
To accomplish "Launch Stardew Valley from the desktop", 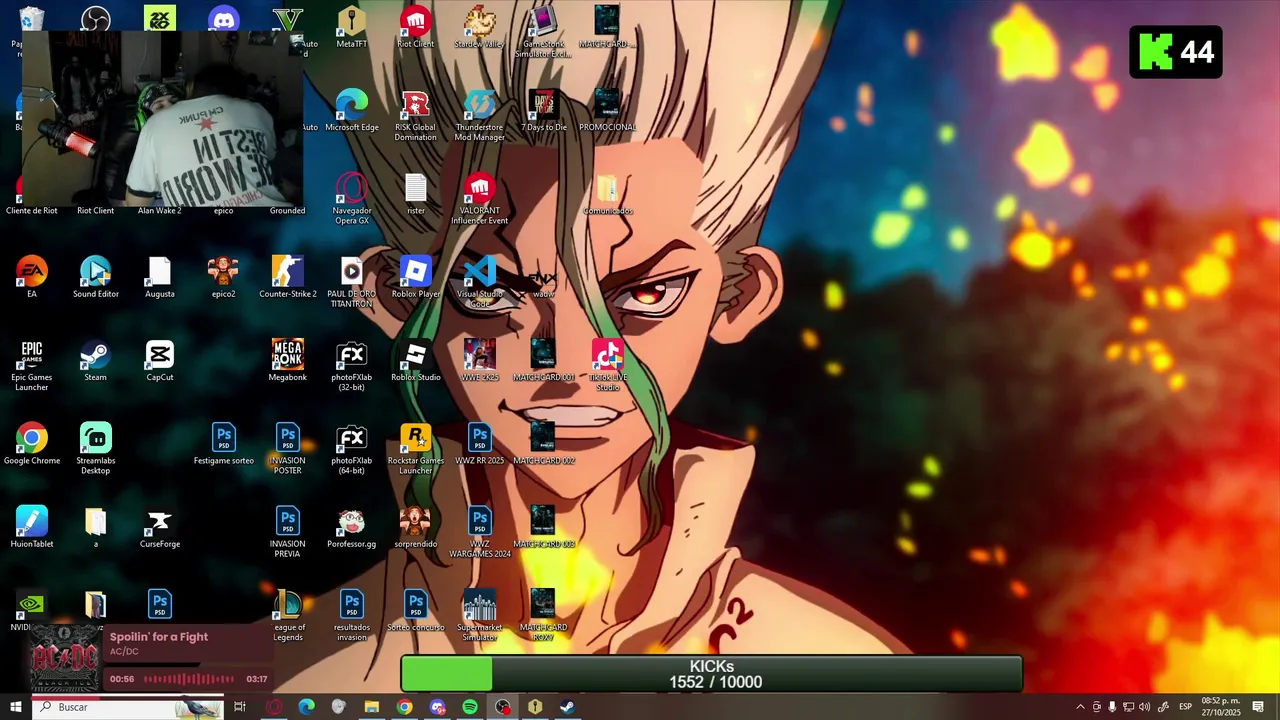I will 479,27.
